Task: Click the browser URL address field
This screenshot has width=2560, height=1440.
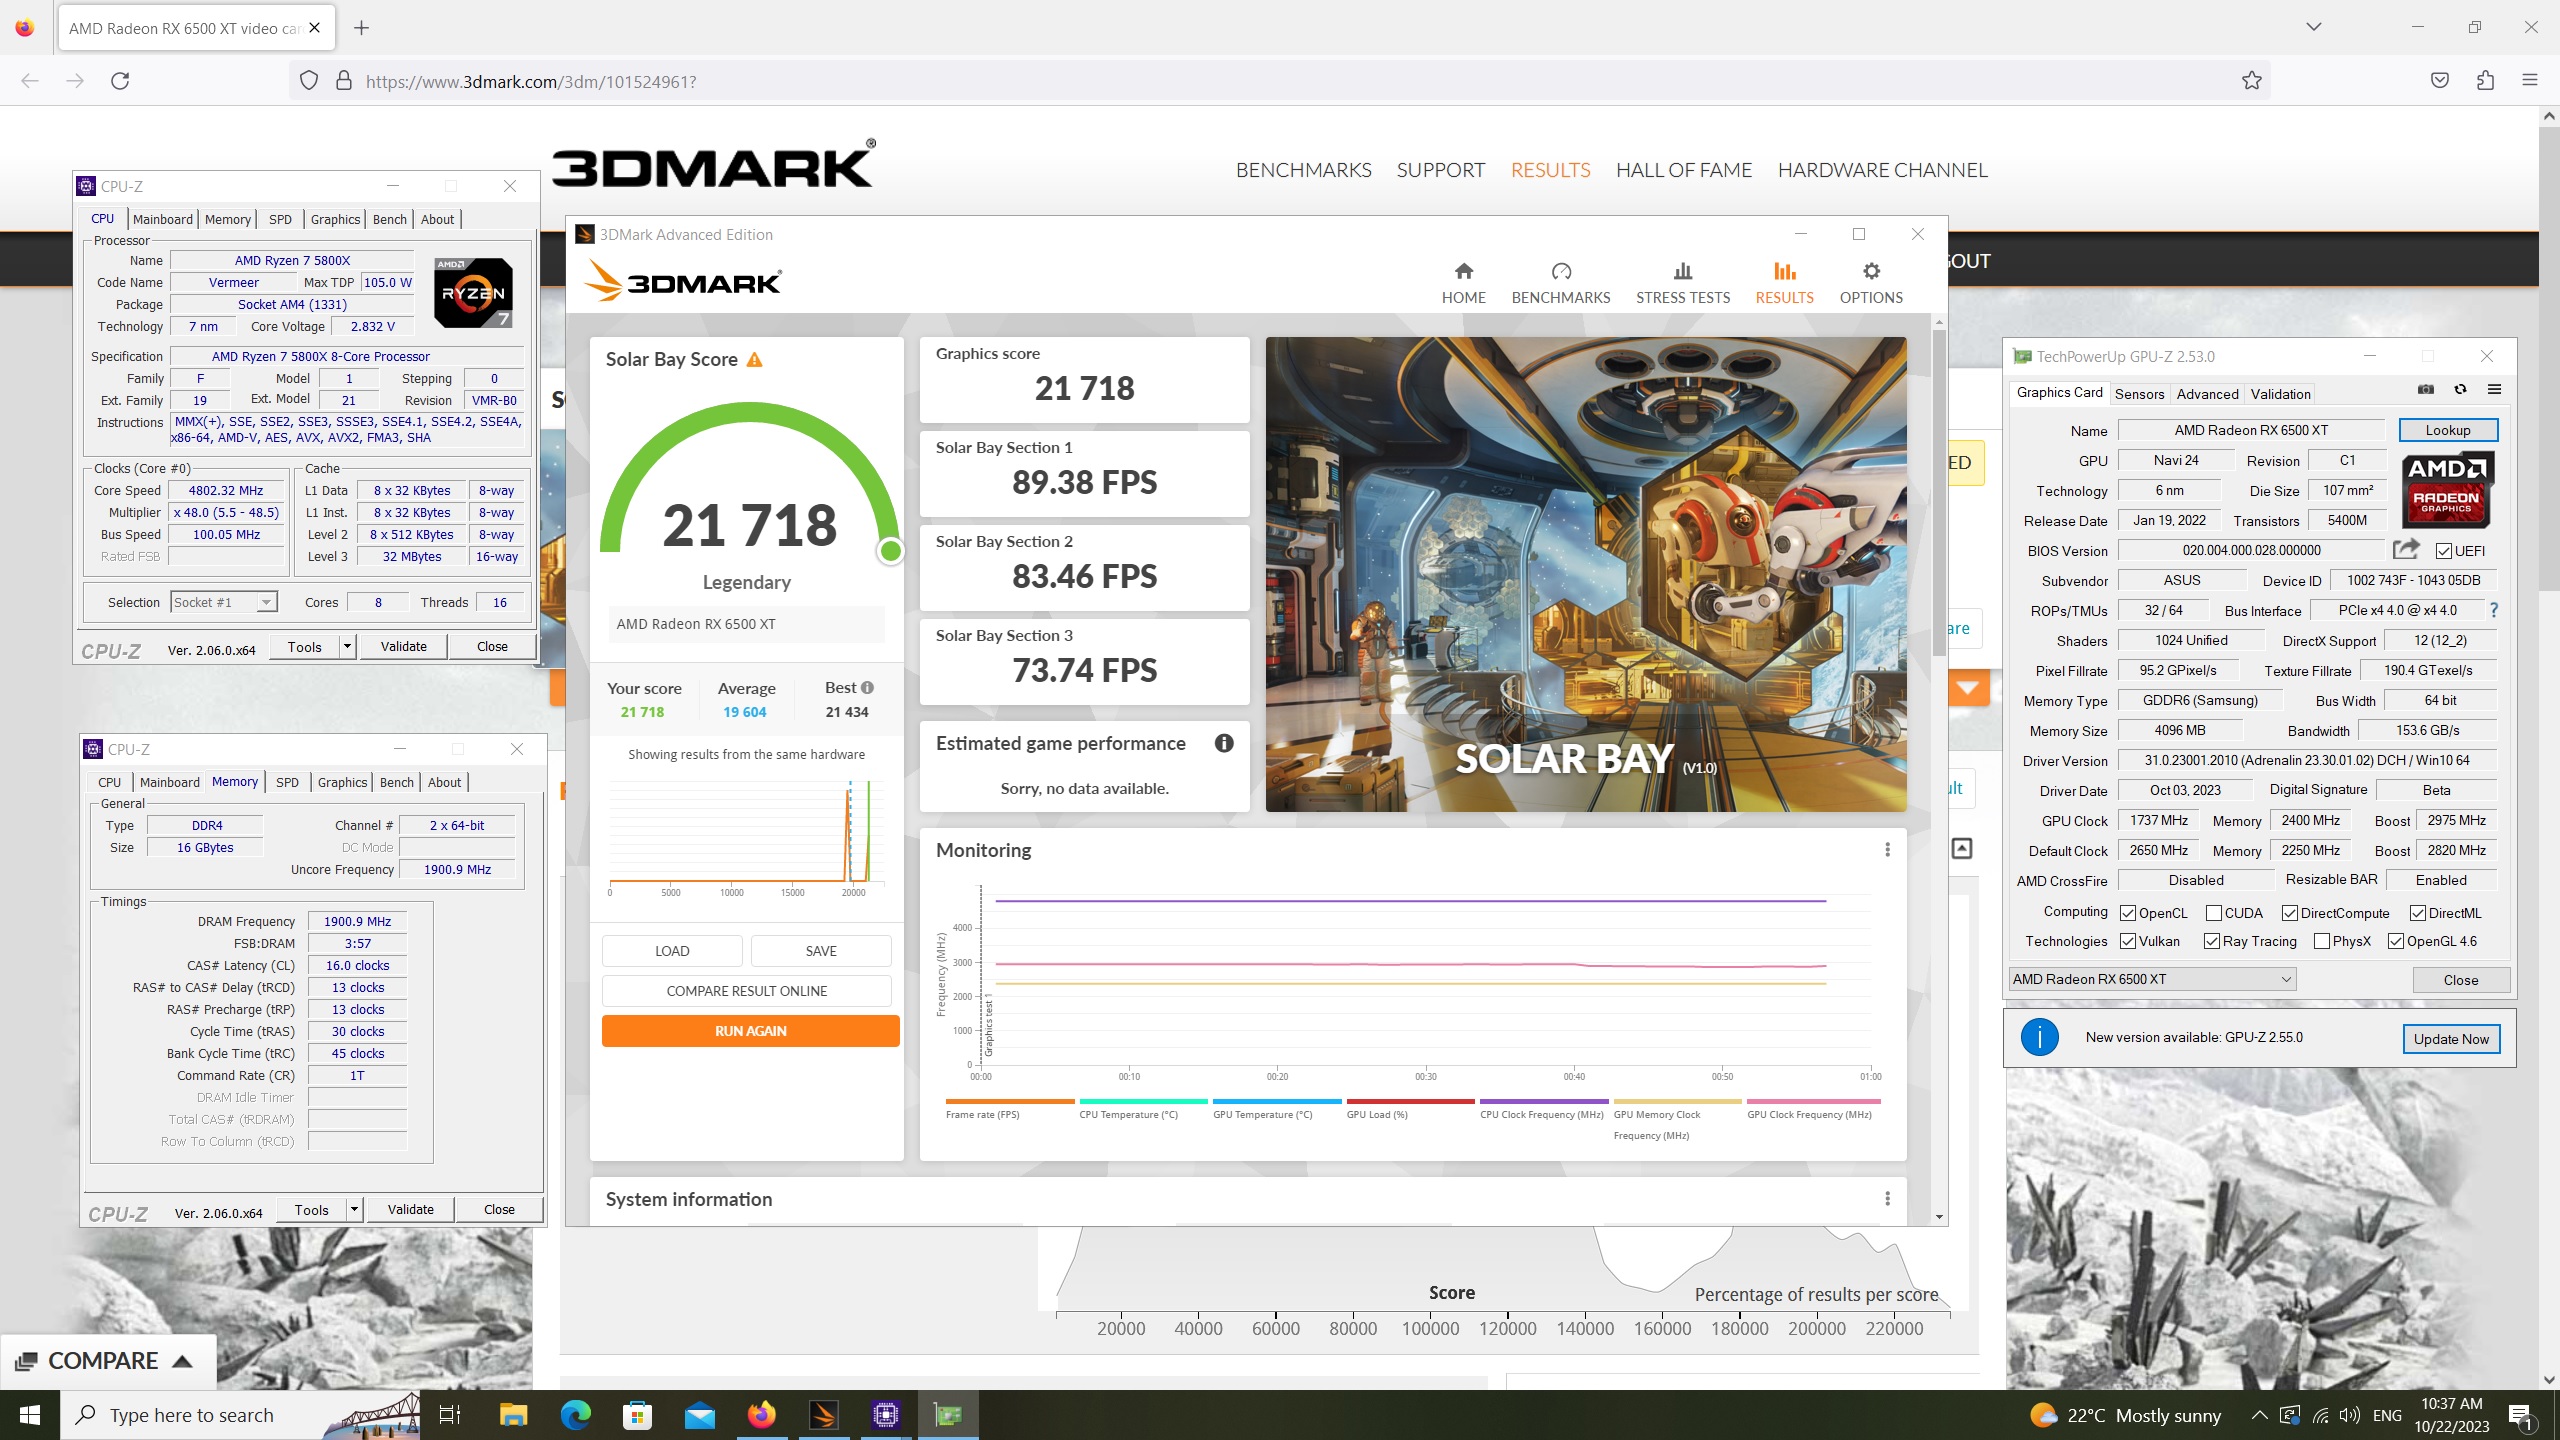Action: coord(1280,81)
